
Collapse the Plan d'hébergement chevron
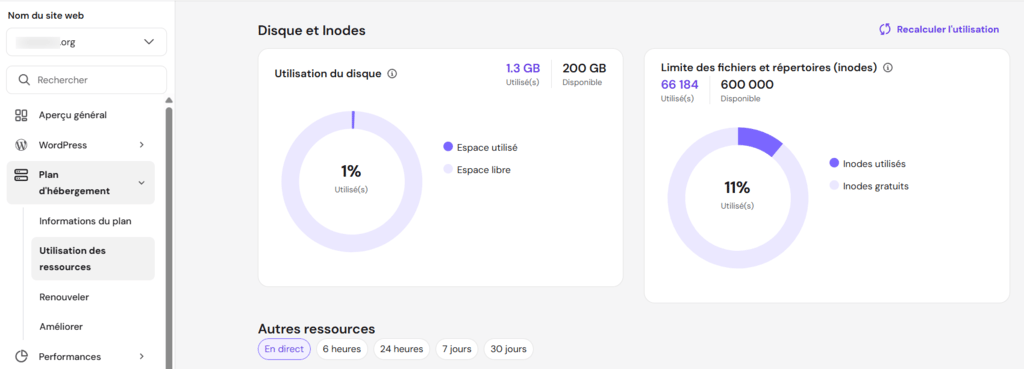[x=142, y=183]
